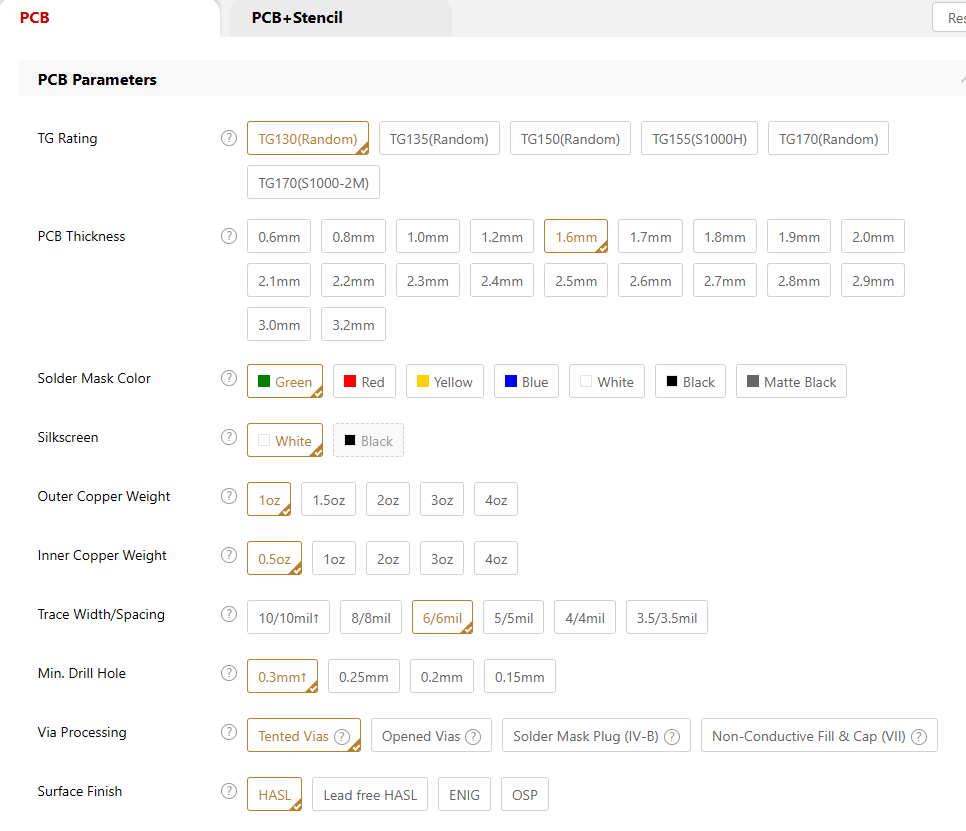
Task: Choose 1.7mm board thickness
Action: click(651, 237)
